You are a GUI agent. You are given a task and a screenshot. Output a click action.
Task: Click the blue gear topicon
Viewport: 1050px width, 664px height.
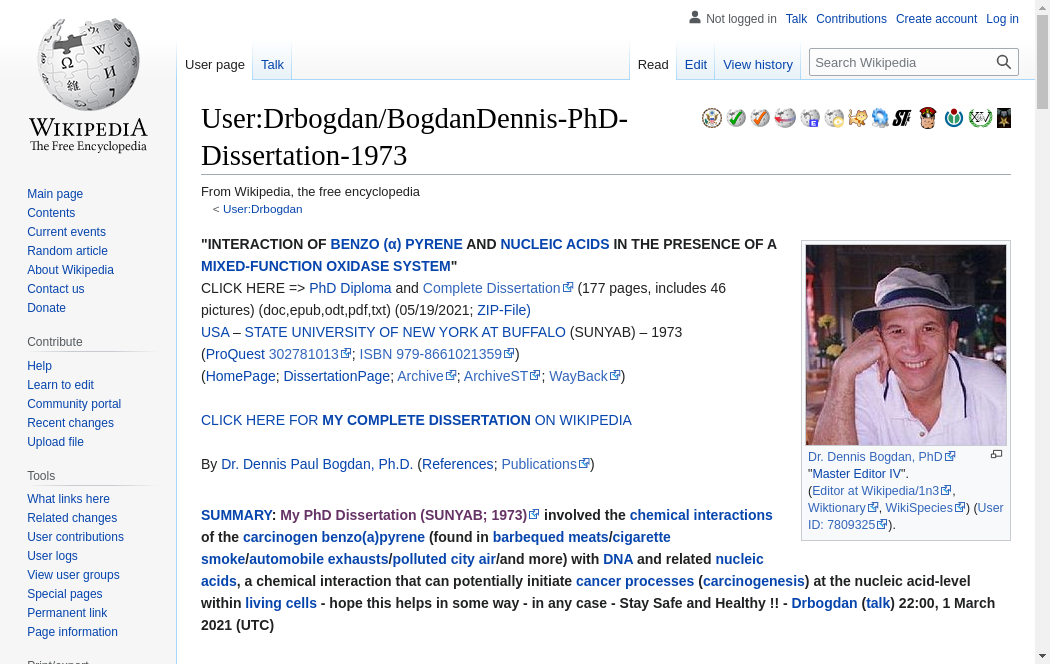click(x=880, y=118)
